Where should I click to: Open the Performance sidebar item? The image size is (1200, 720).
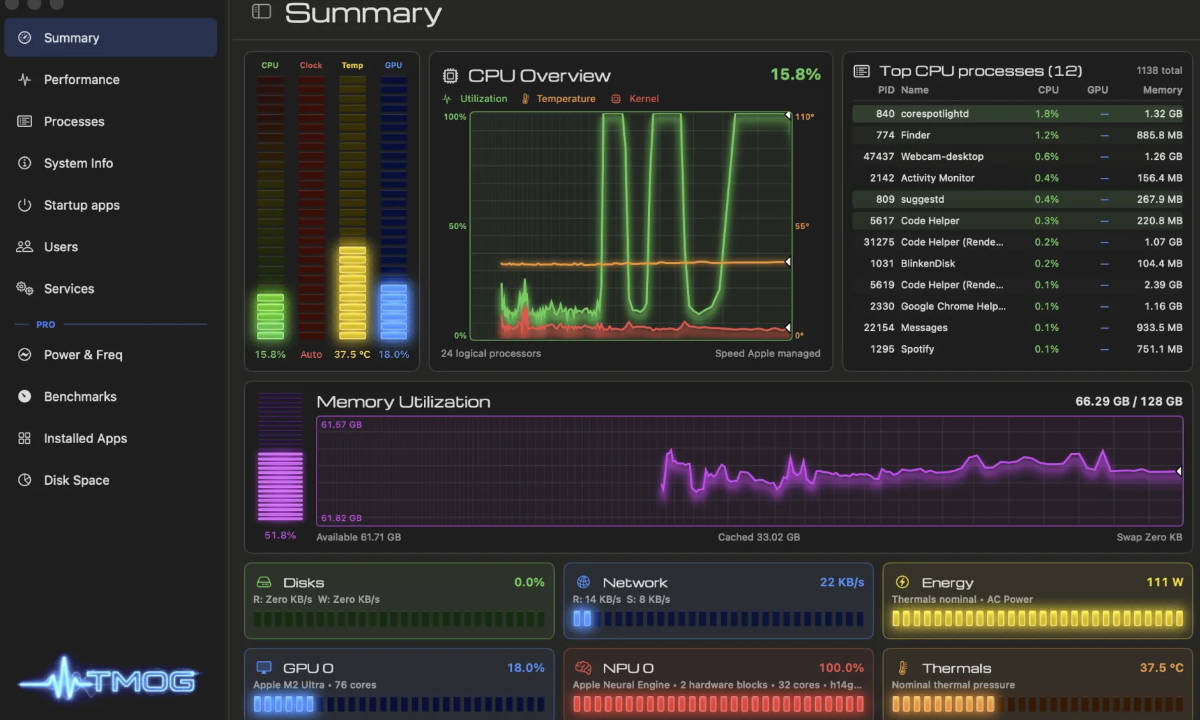coord(111,80)
